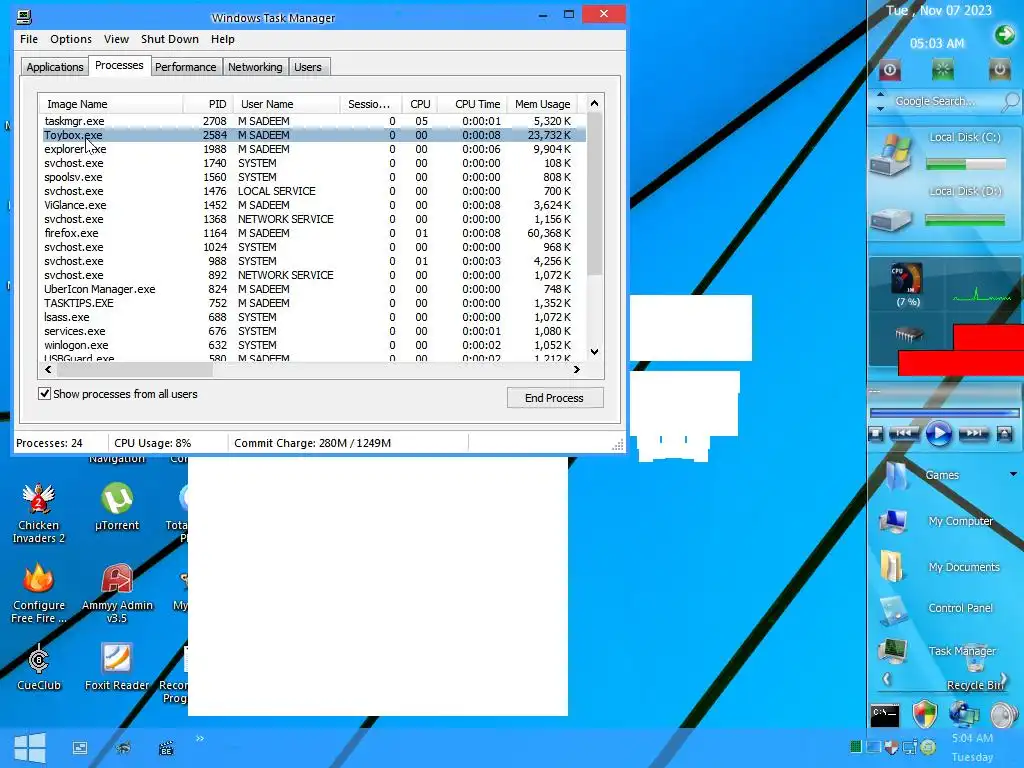Open the File menu

click(x=29, y=39)
